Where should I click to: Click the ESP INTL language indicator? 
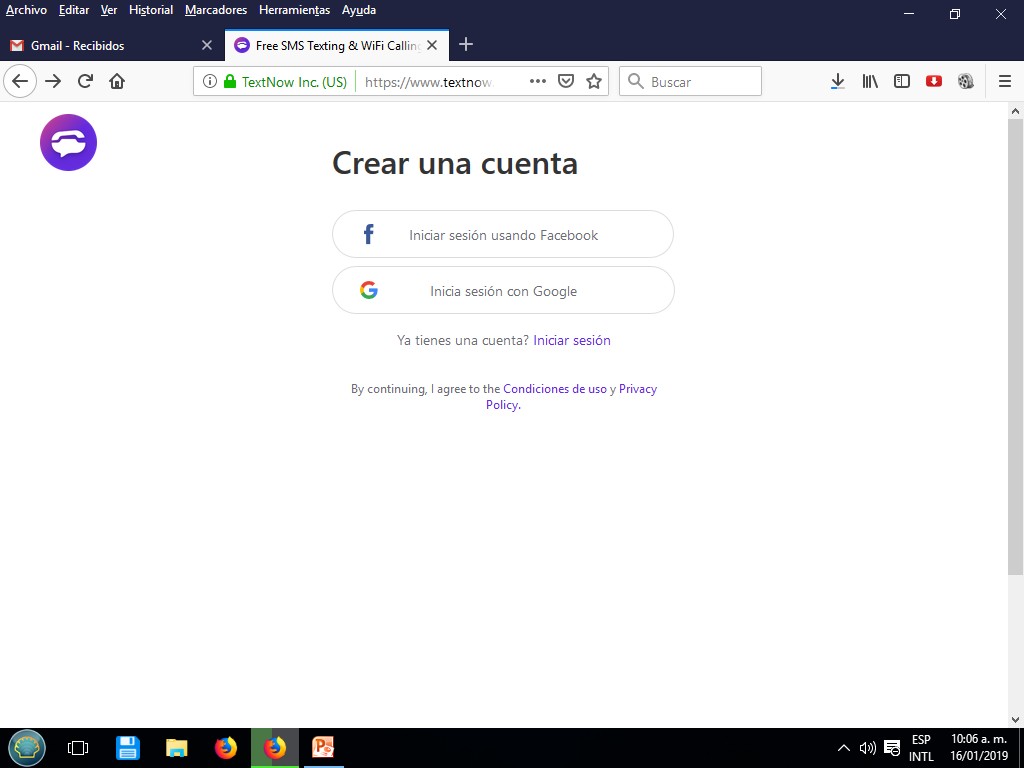point(921,748)
